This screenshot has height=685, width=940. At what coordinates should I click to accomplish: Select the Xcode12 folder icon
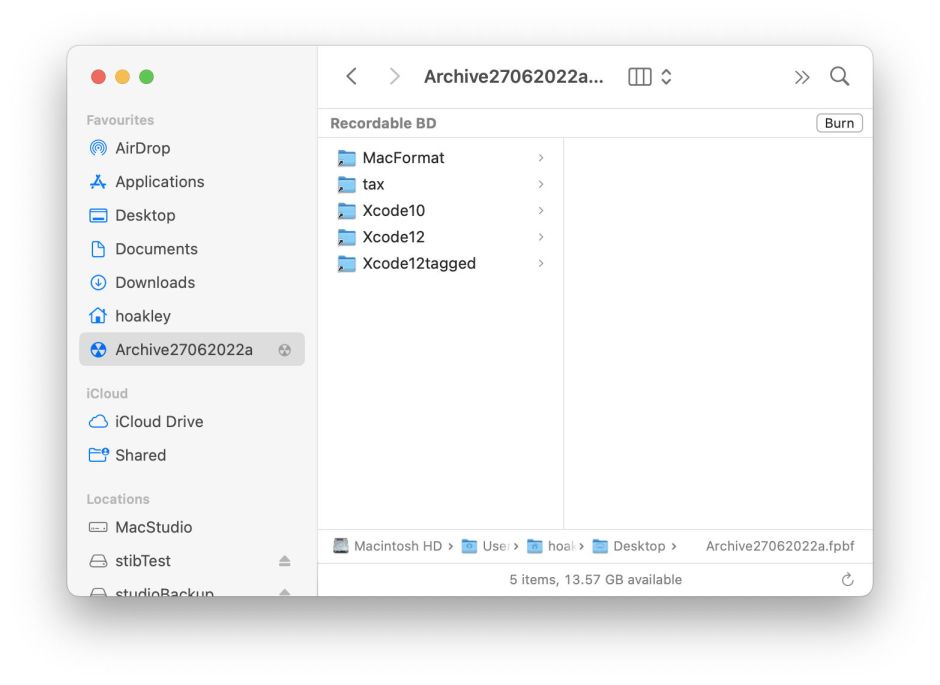347,237
